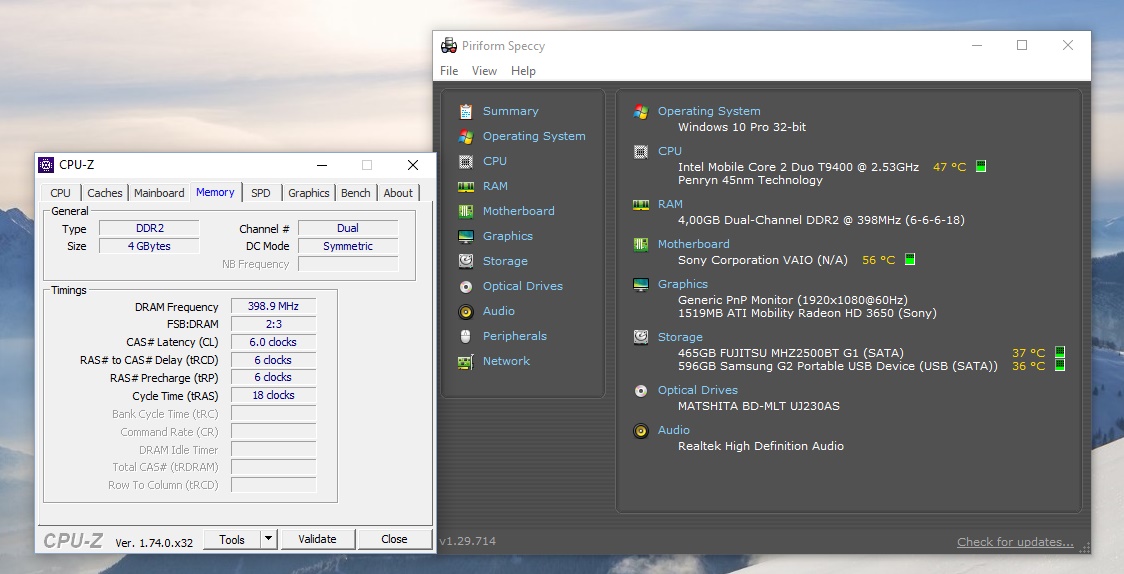Viewport: 1124px width, 574px height.
Task: Click the green Motherboard temperature indicator icon
Action: [x=910, y=259]
